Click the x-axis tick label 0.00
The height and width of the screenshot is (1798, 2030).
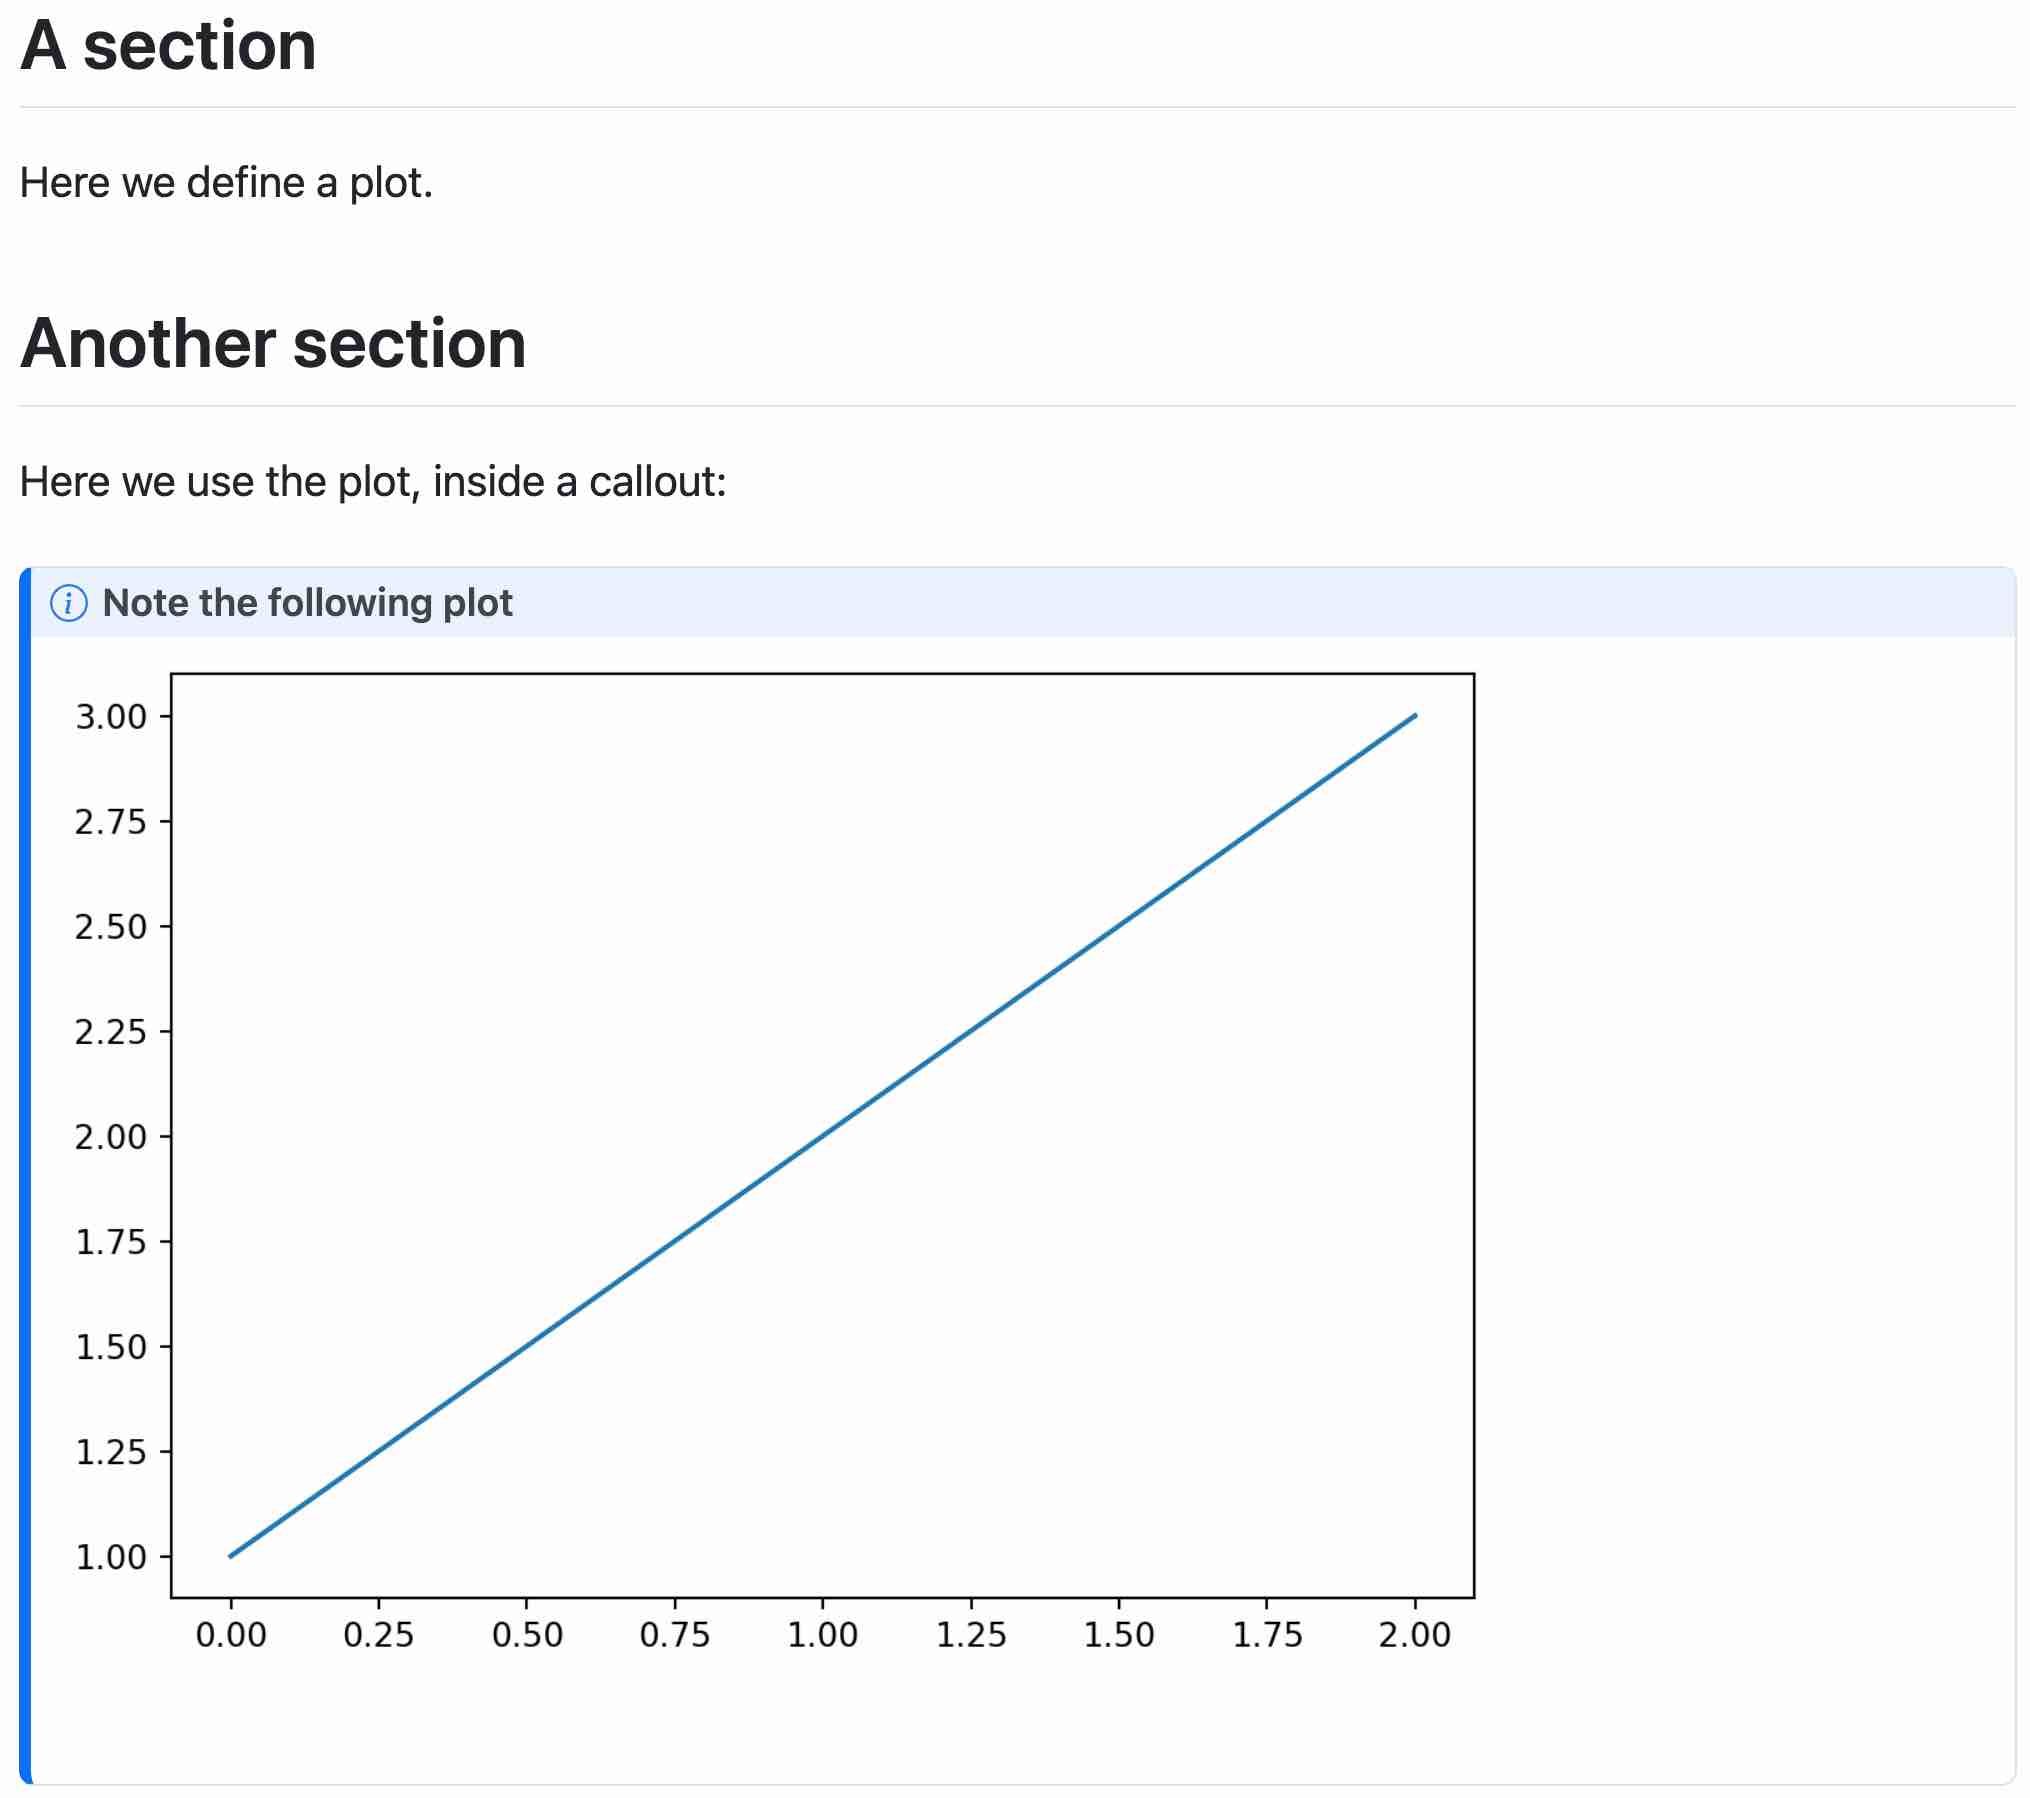click(231, 1635)
